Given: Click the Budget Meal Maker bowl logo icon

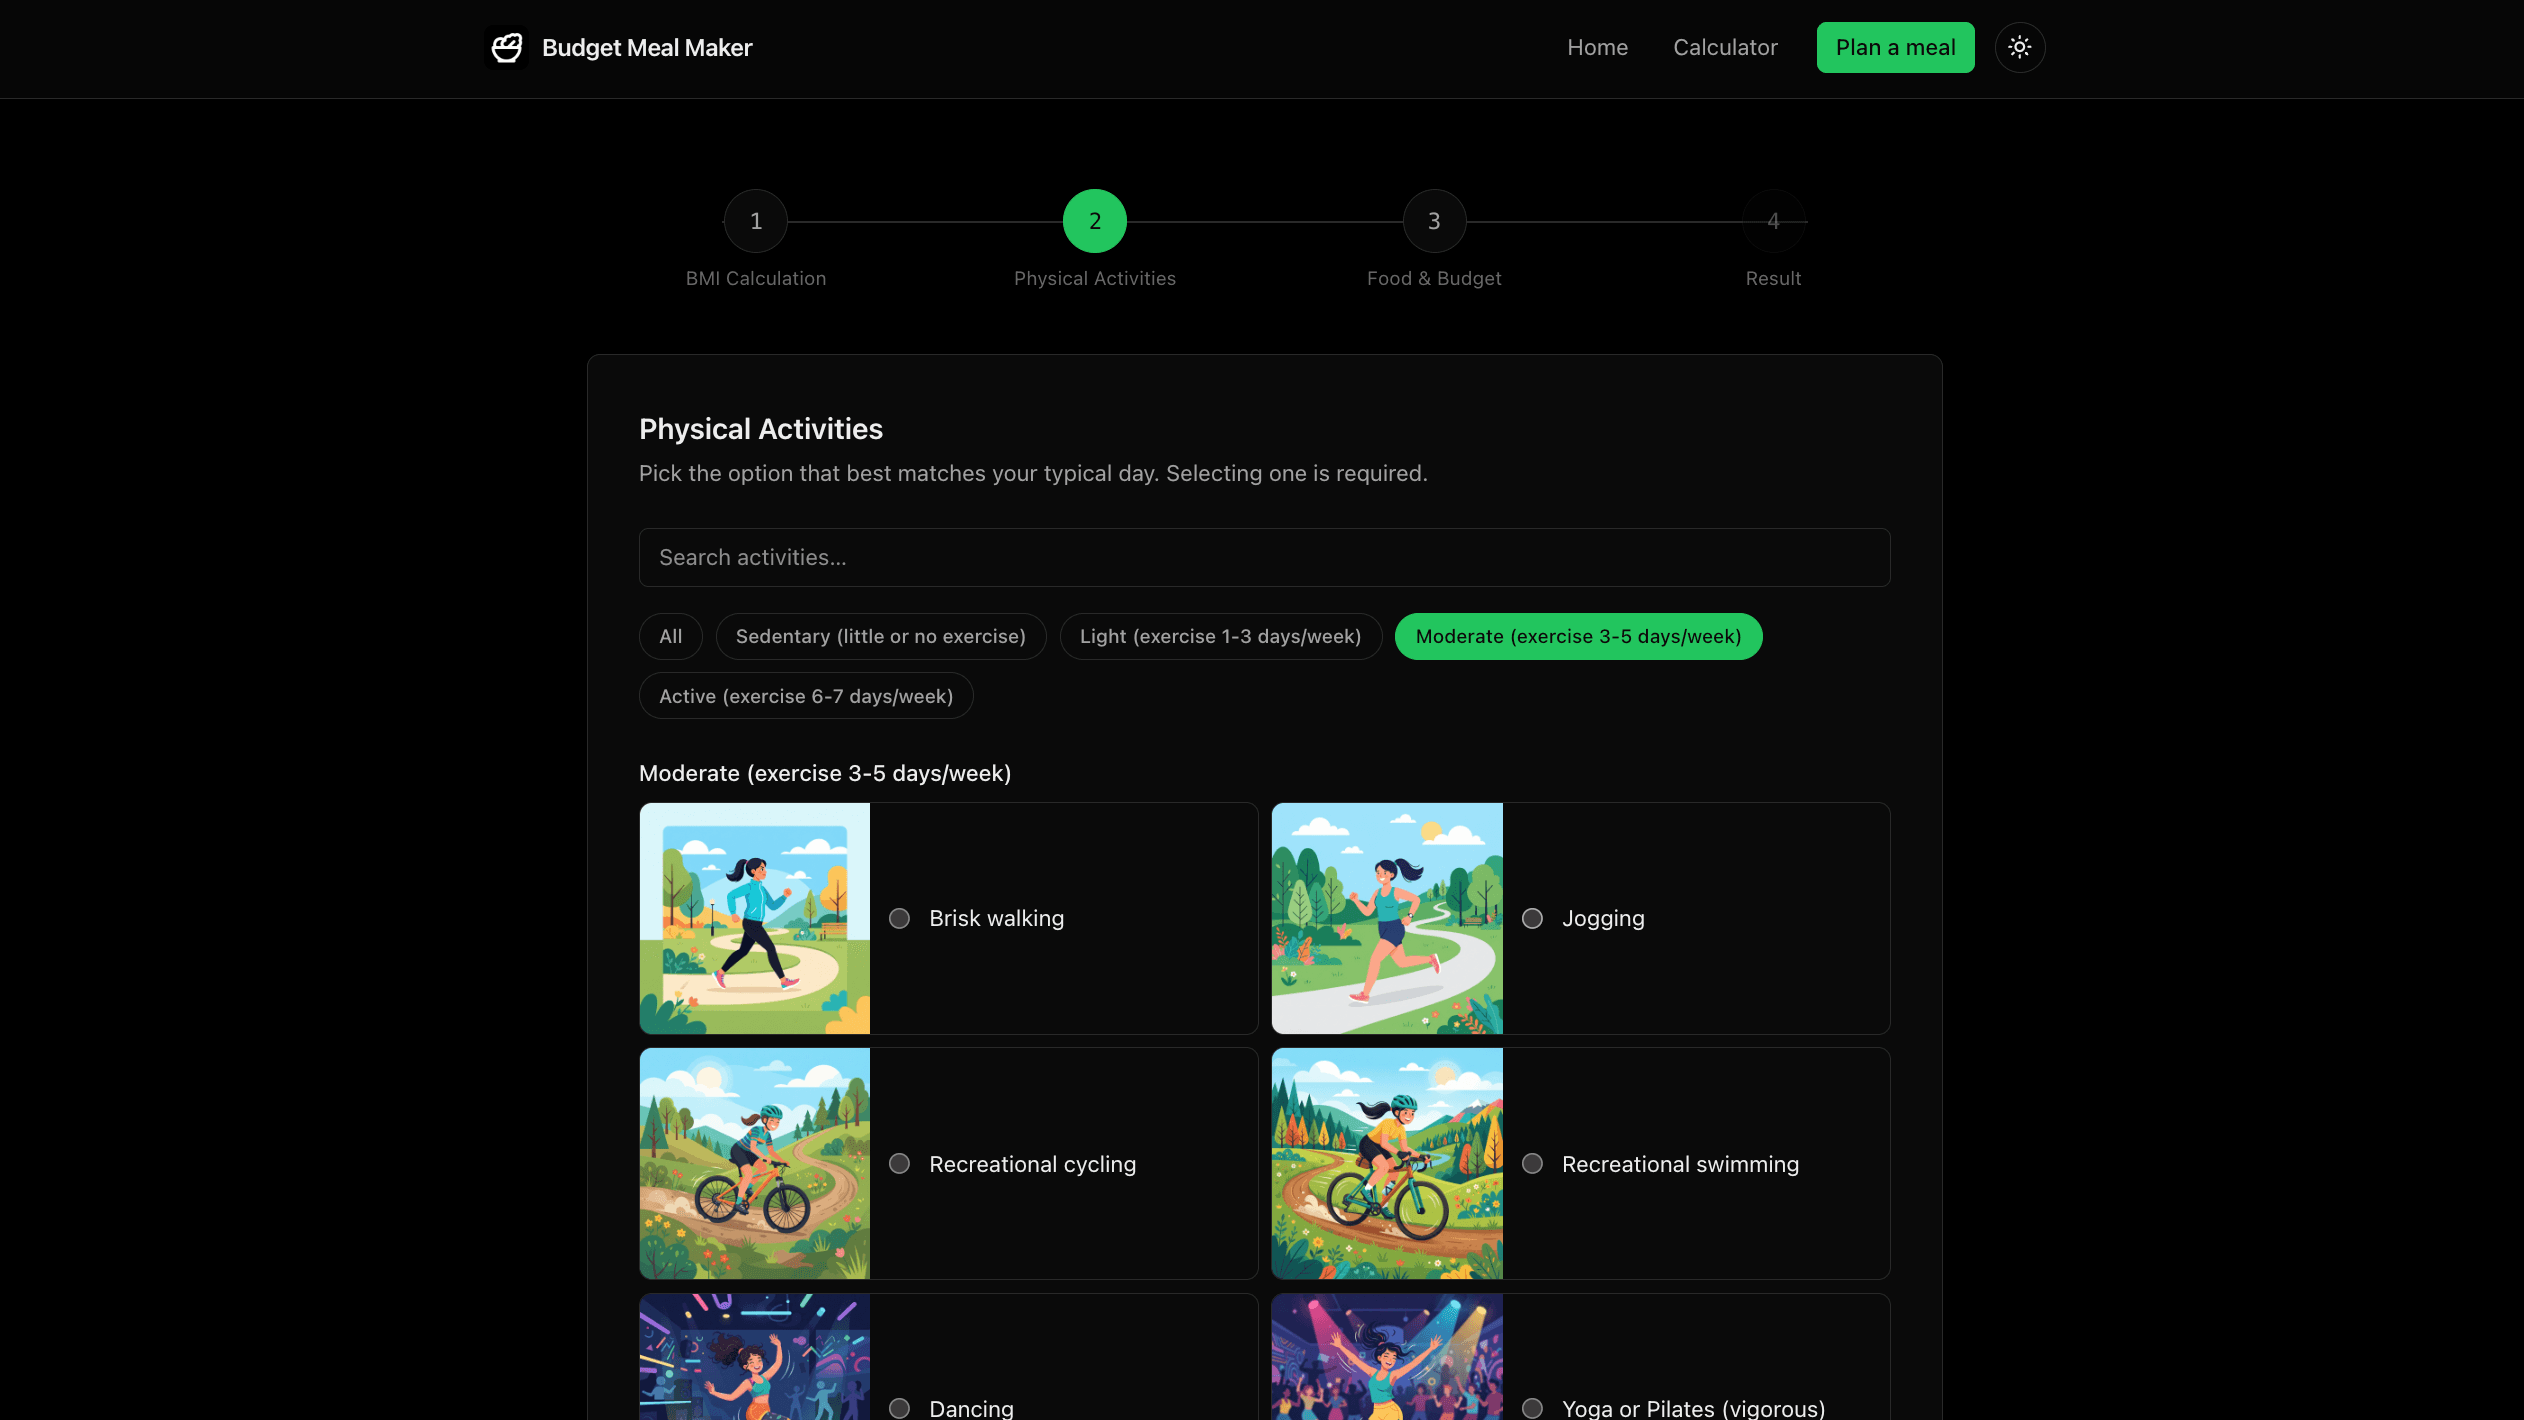Looking at the screenshot, I should click(507, 47).
